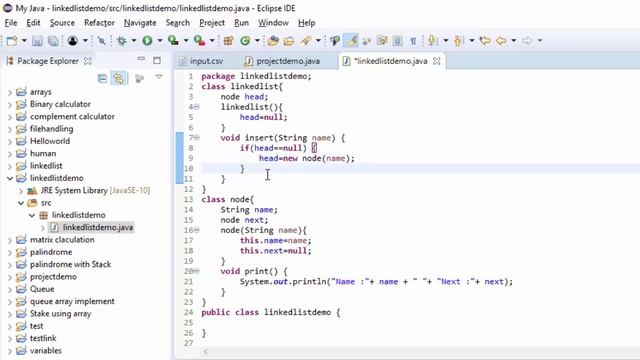Open the Navigate menu

click(140, 23)
